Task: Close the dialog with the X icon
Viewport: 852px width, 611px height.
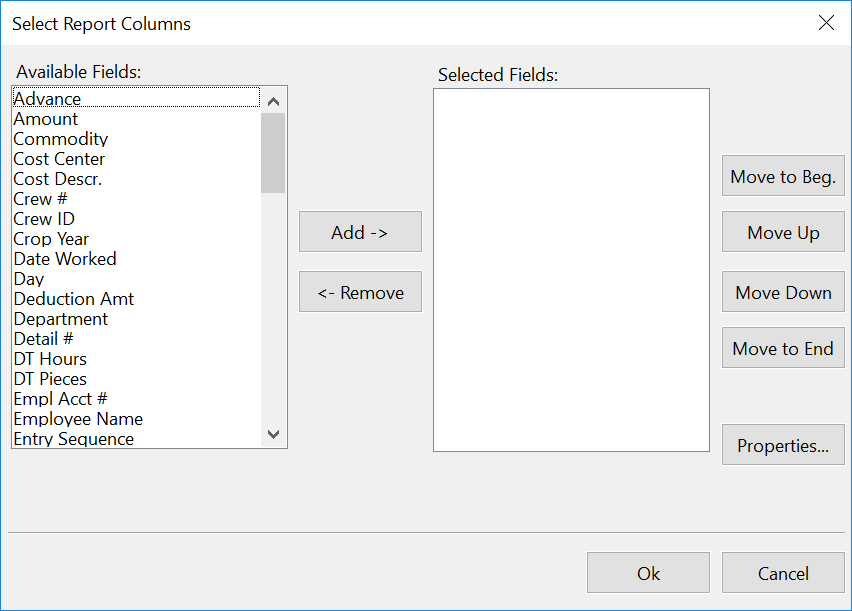Action: (826, 23)
